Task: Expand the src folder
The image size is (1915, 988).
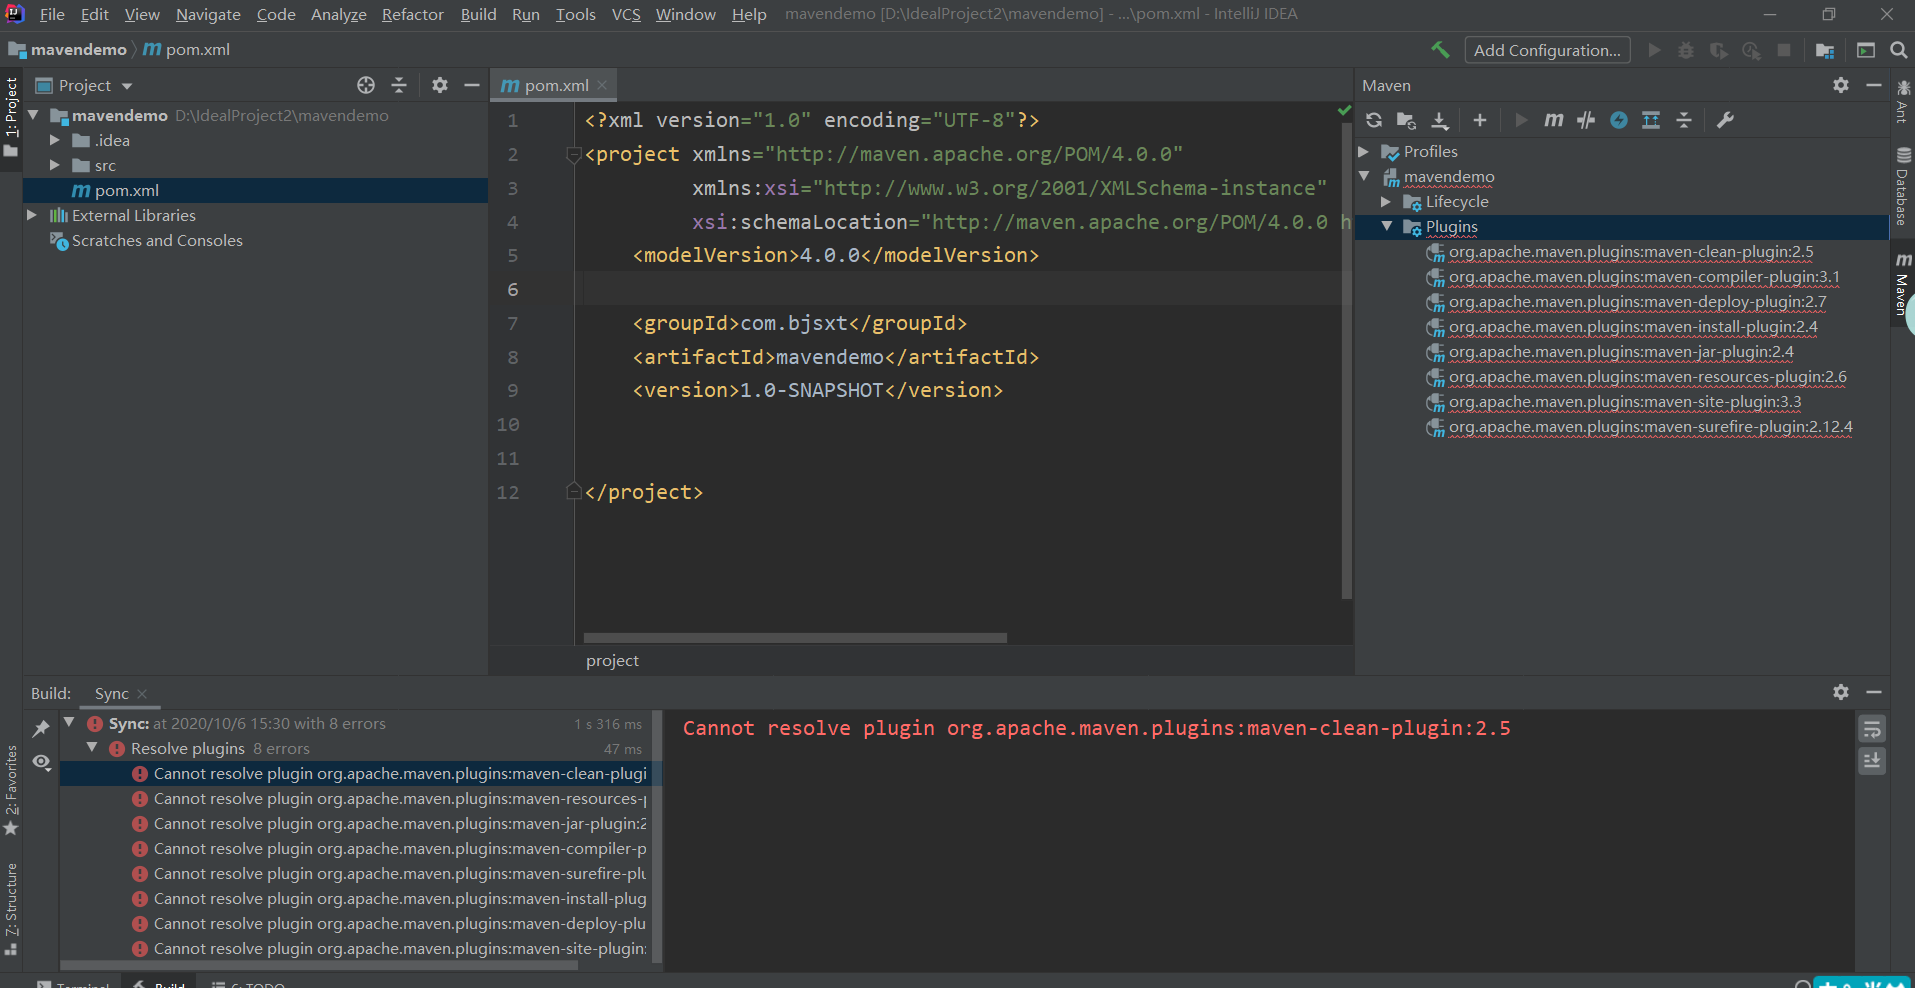Action: 55,165
